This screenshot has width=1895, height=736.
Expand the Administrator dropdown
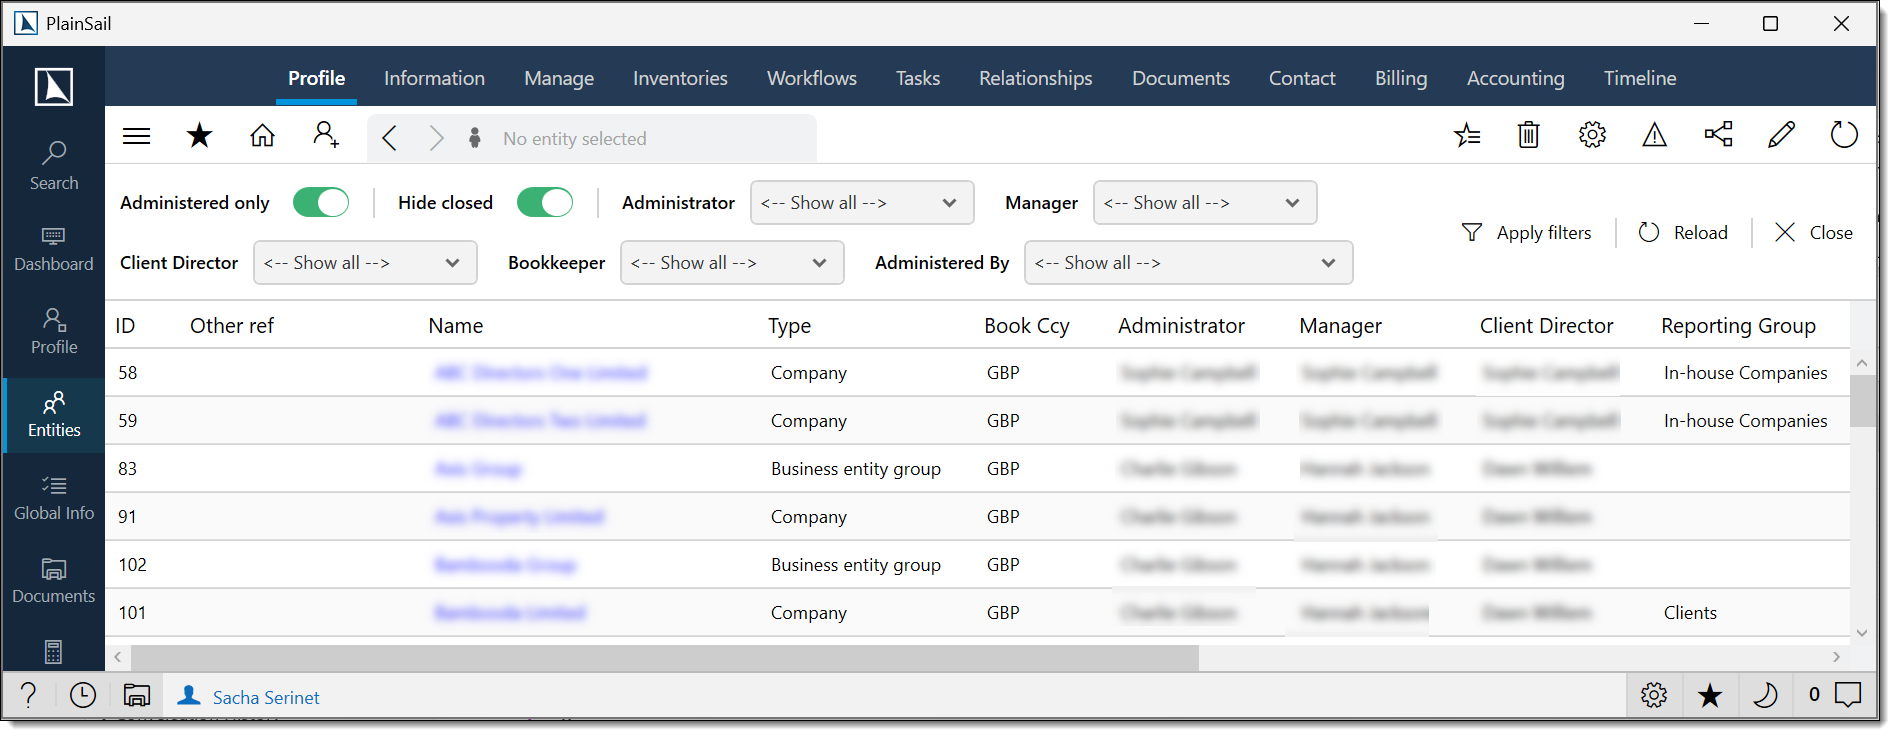click(862, 203)
